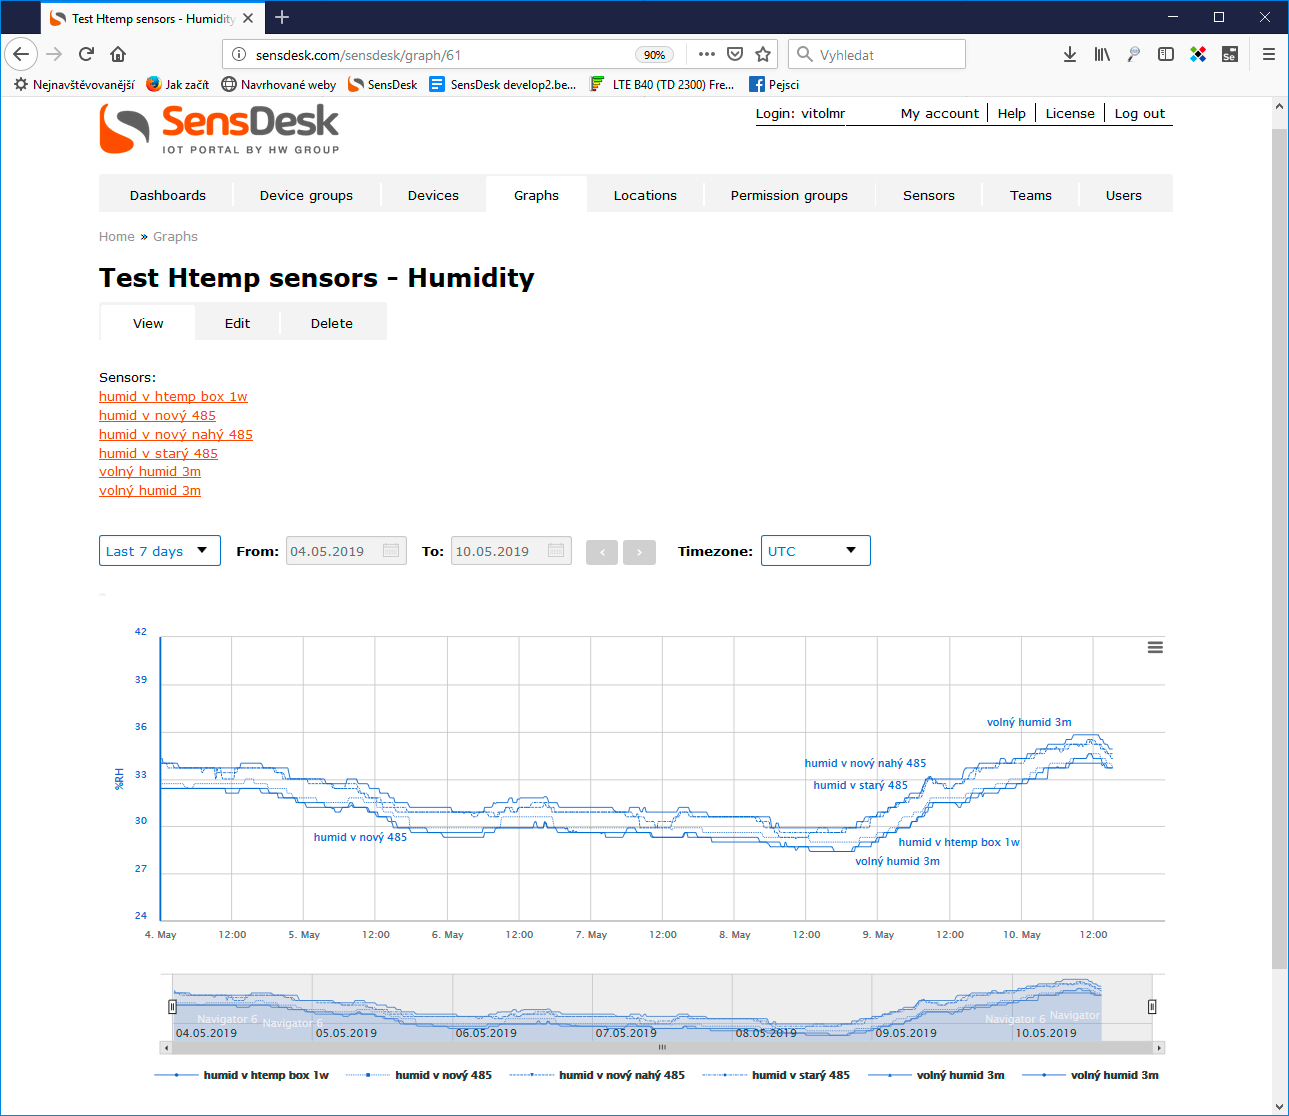The height and width of the screenshot is (1116, 1289).
Task: Open Nejnavštěvovanější bookmarks folder
Action: coord(74,84)
